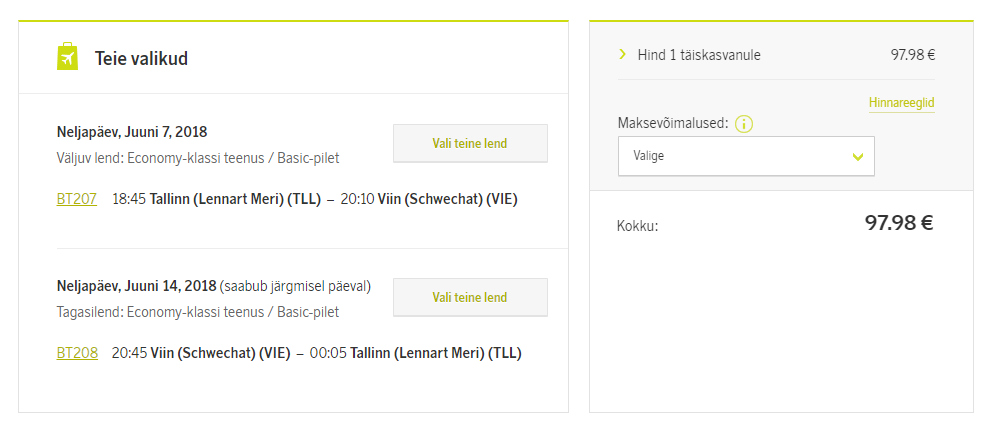Viewport: 991px width, 426px height.
Task: Open the BT208 flight number link
Action: click(77, 353)
